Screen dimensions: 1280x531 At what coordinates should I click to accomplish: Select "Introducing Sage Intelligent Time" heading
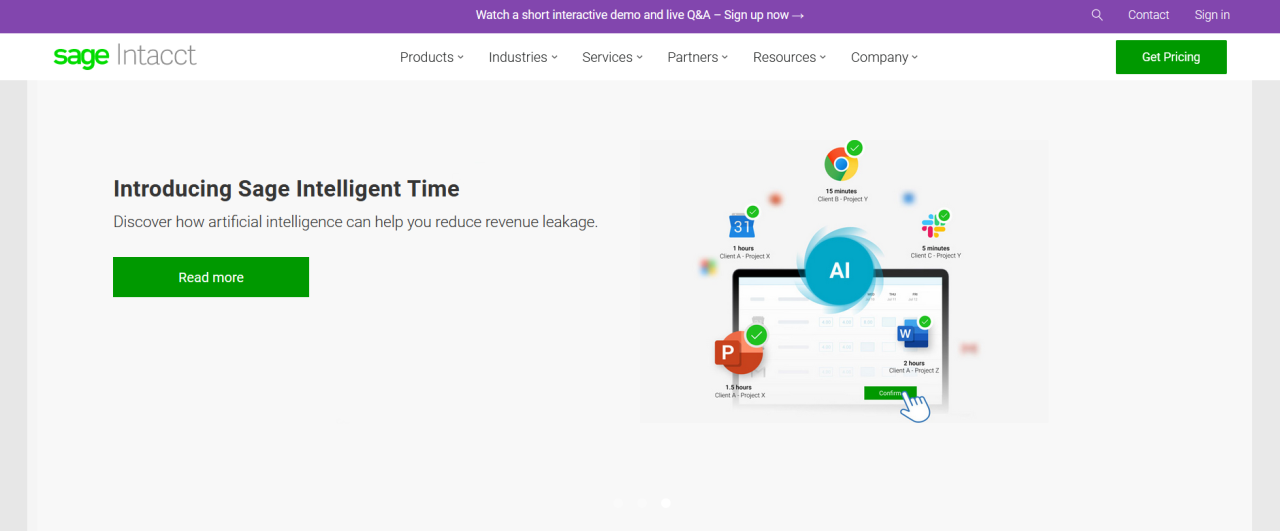[286, 189]
